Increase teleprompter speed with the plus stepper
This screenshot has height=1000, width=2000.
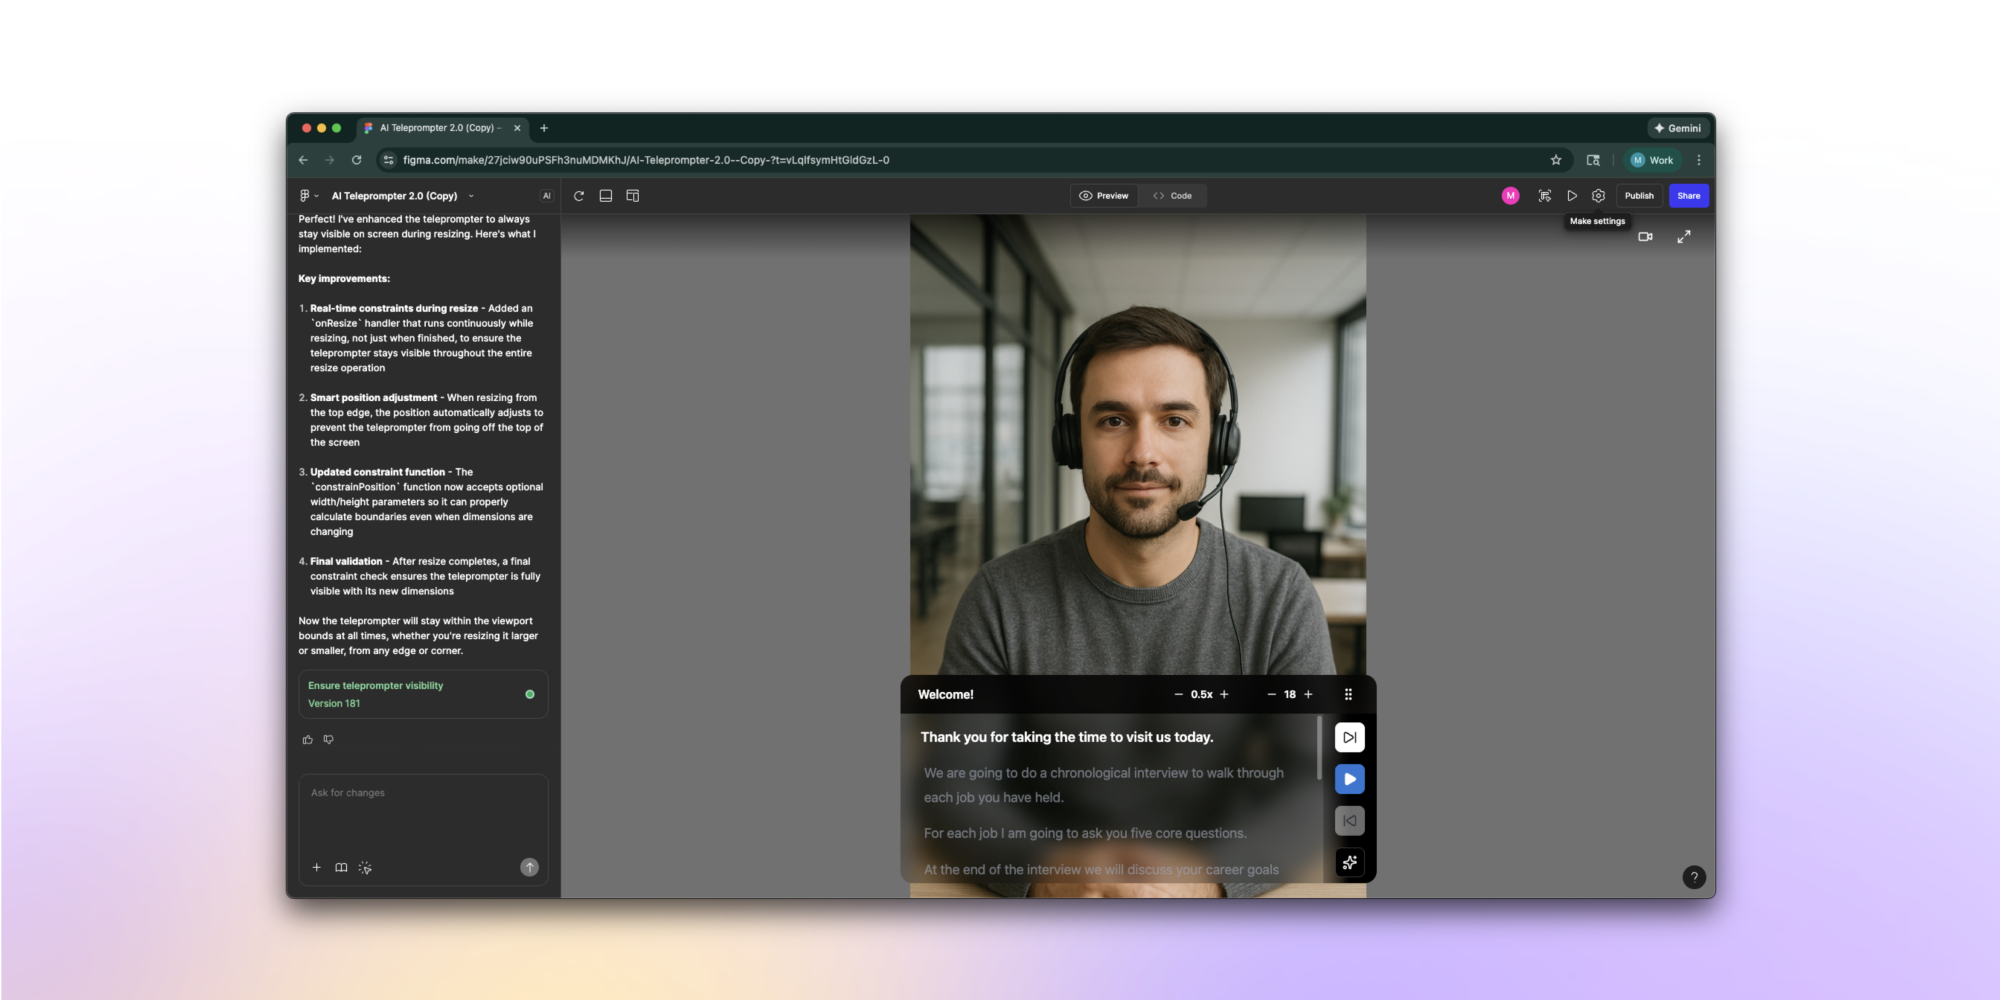tap(1223, 694)
